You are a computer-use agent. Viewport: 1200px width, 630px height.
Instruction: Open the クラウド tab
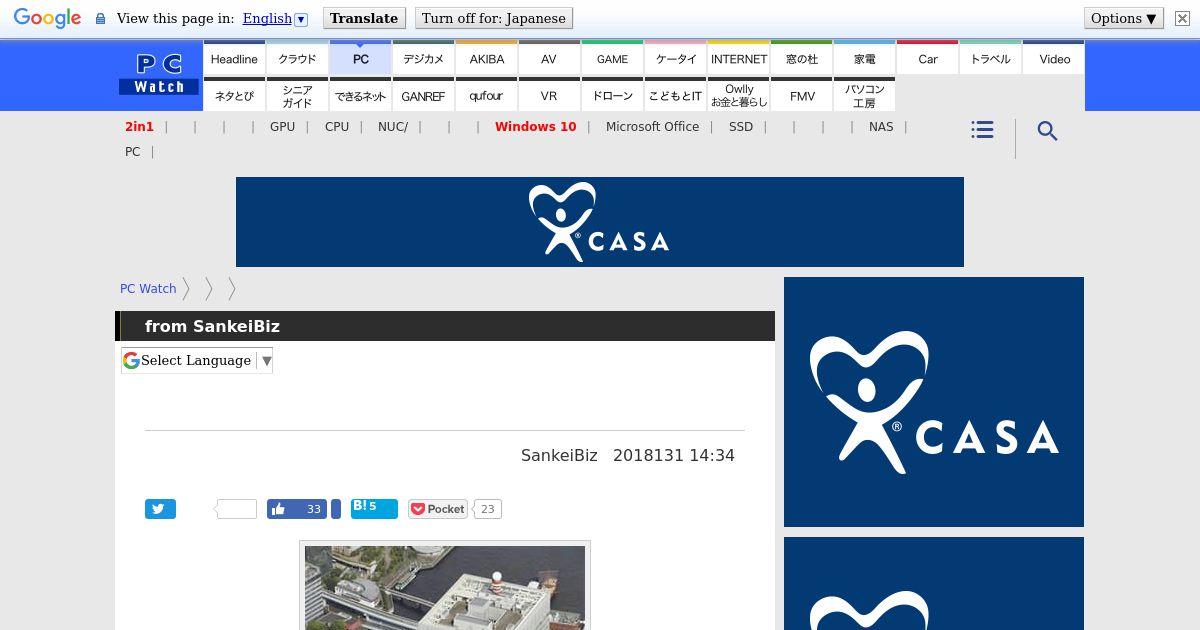297,58
